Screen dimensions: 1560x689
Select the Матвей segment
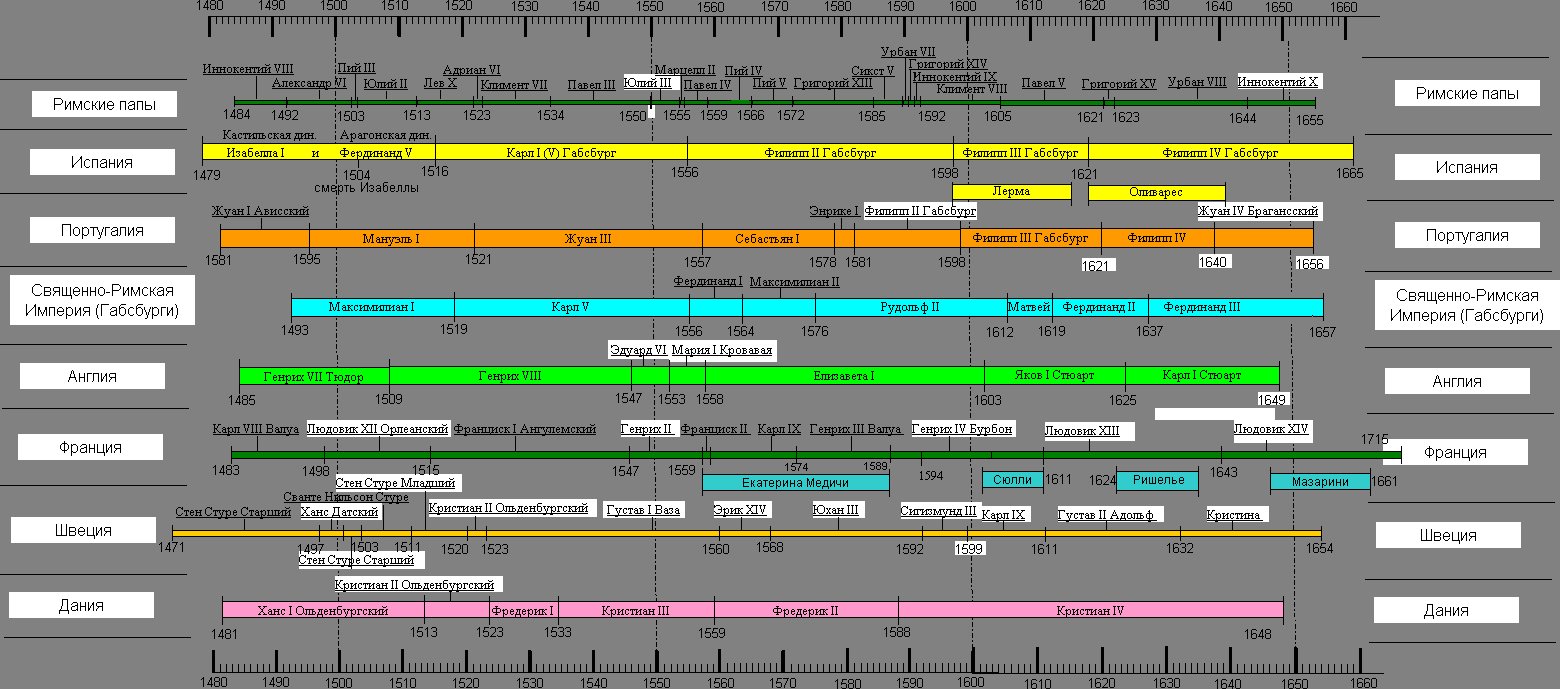(x=1029, y=307)
